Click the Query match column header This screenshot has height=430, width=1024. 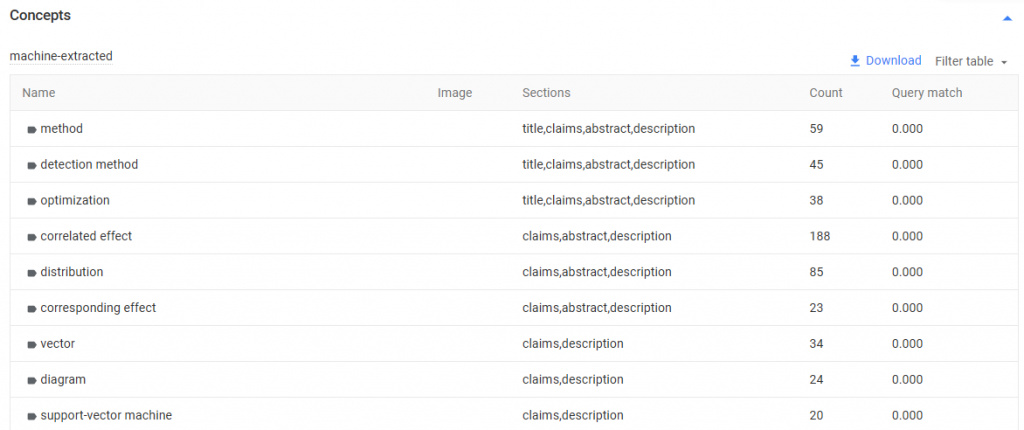927,93
